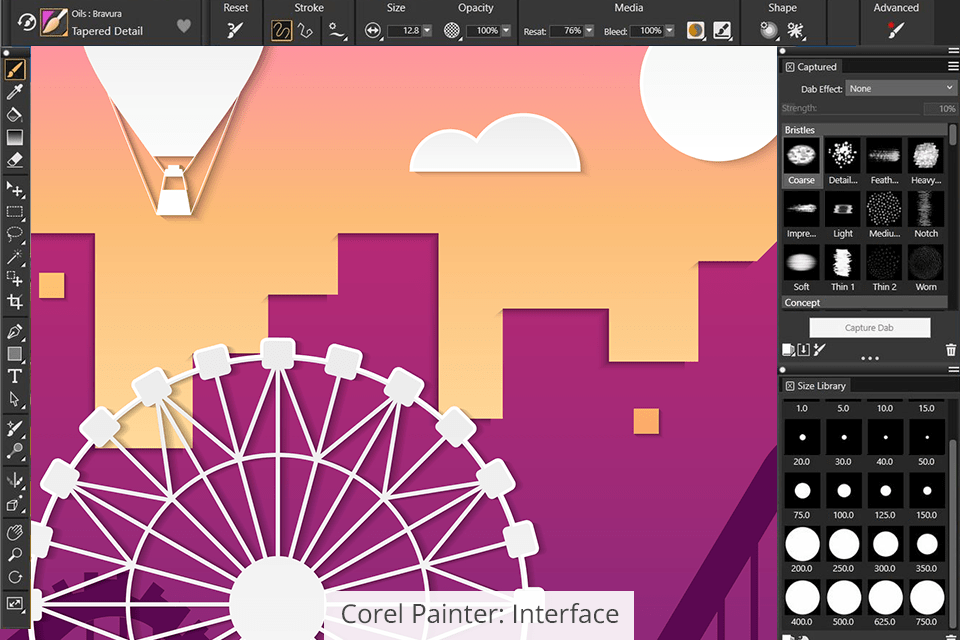
Task: Select the Dropper tool
Action: coord(15,92)
